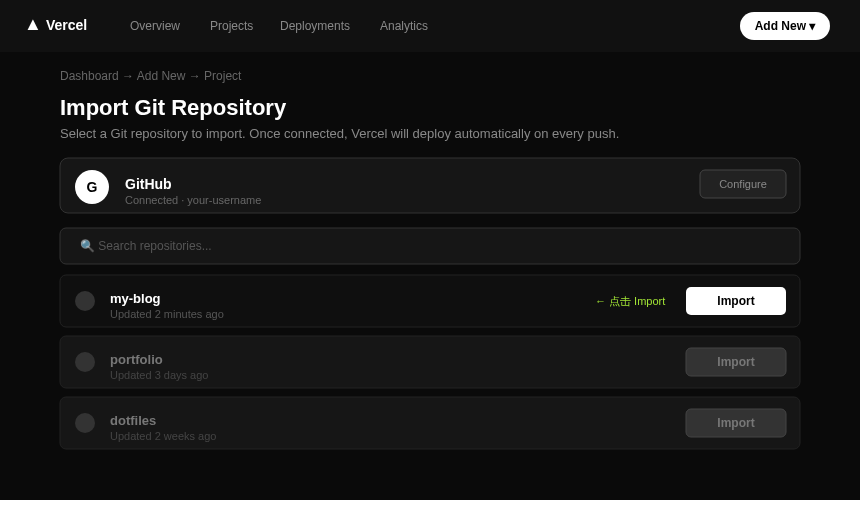Import the my-blog repository
The image size is (868, 508).
pyautogui.click(x=735, y=301)
